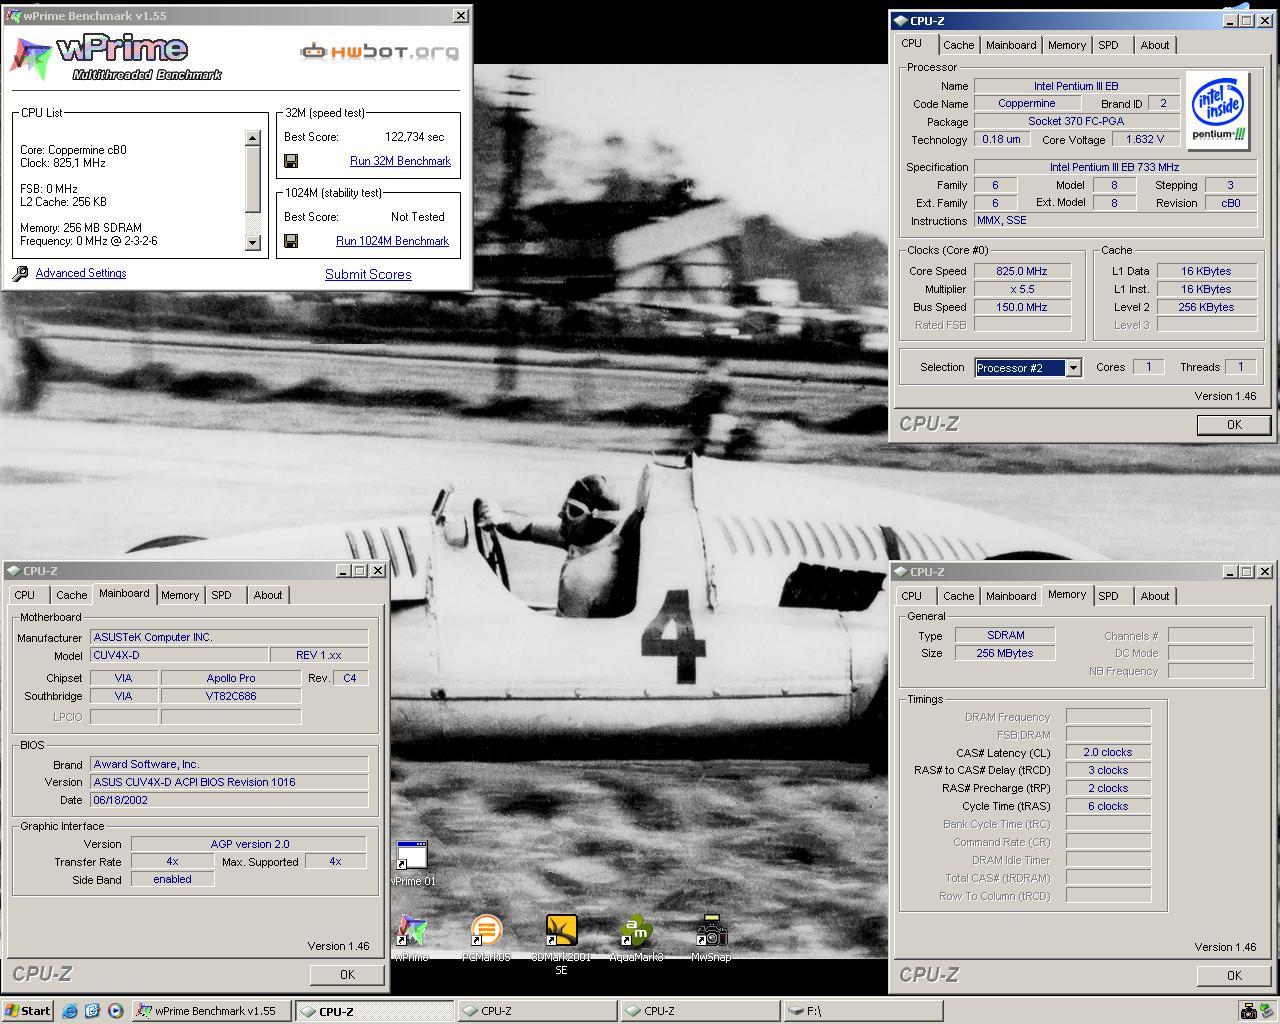
Task: Click the motherboard Model CUV4X-D field
Action: [x=179, y=655]
